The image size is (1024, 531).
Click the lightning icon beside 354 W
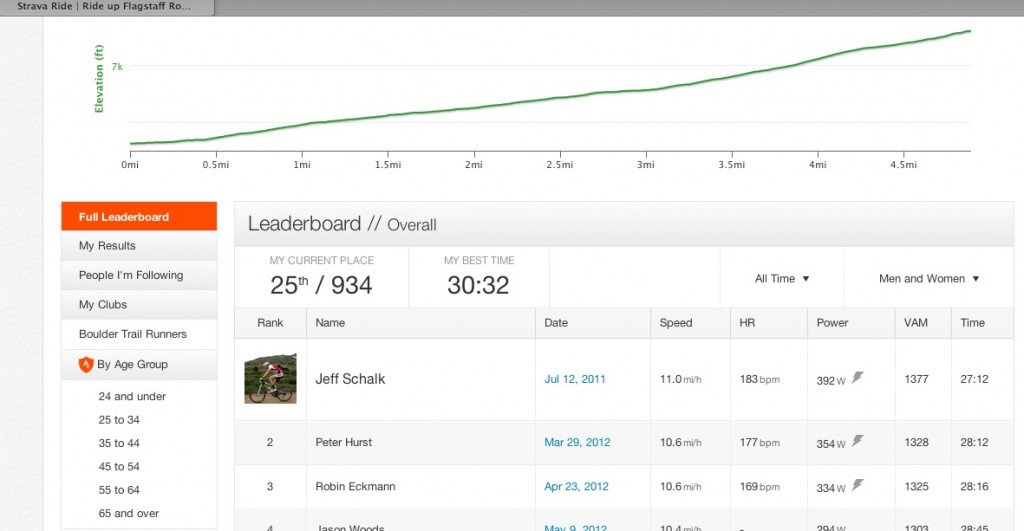pyautogui.click(x=857, y=441)
